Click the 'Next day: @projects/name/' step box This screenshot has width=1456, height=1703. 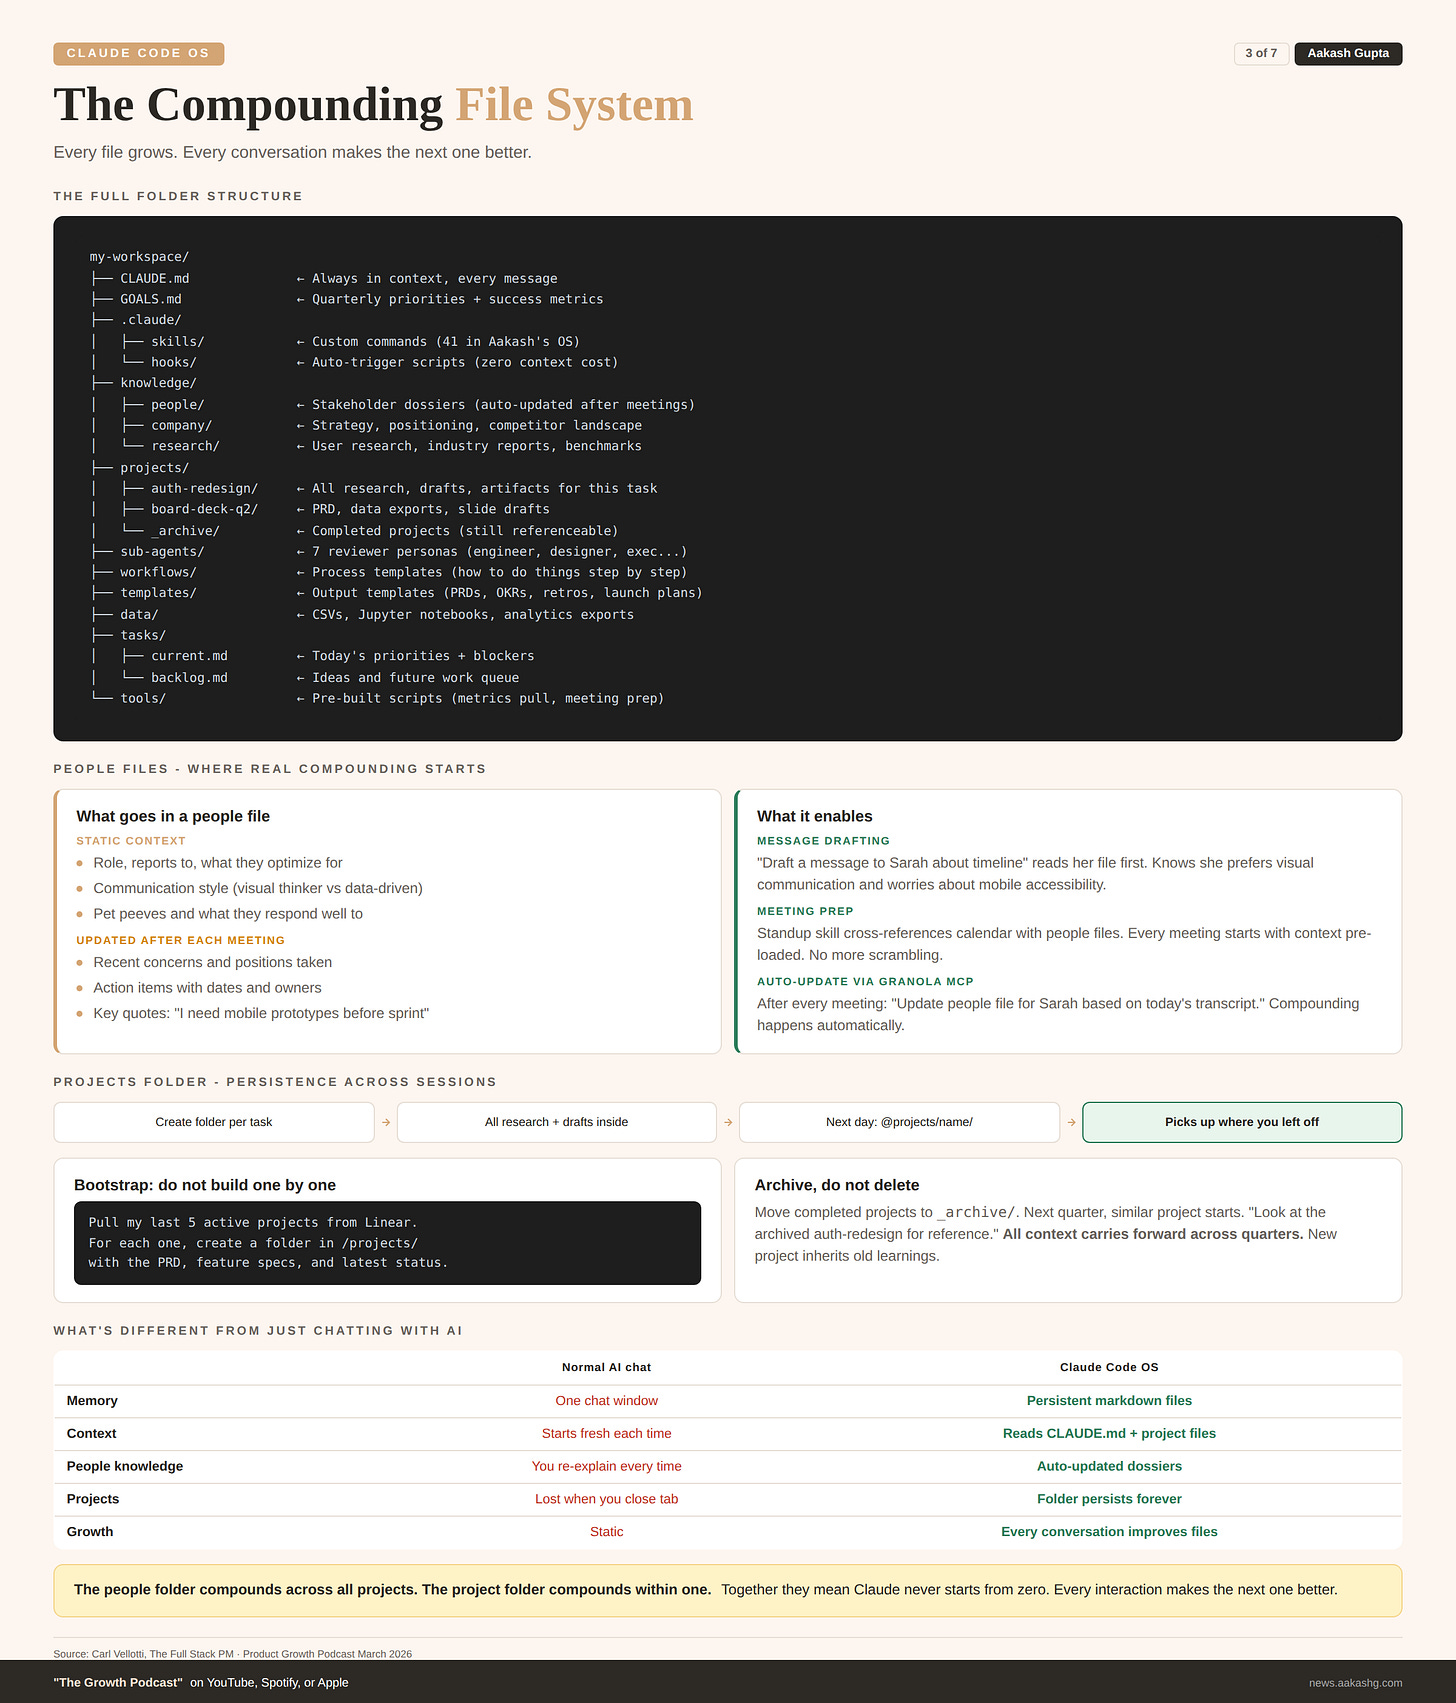pyautogui.click(x=899, y=1122)
